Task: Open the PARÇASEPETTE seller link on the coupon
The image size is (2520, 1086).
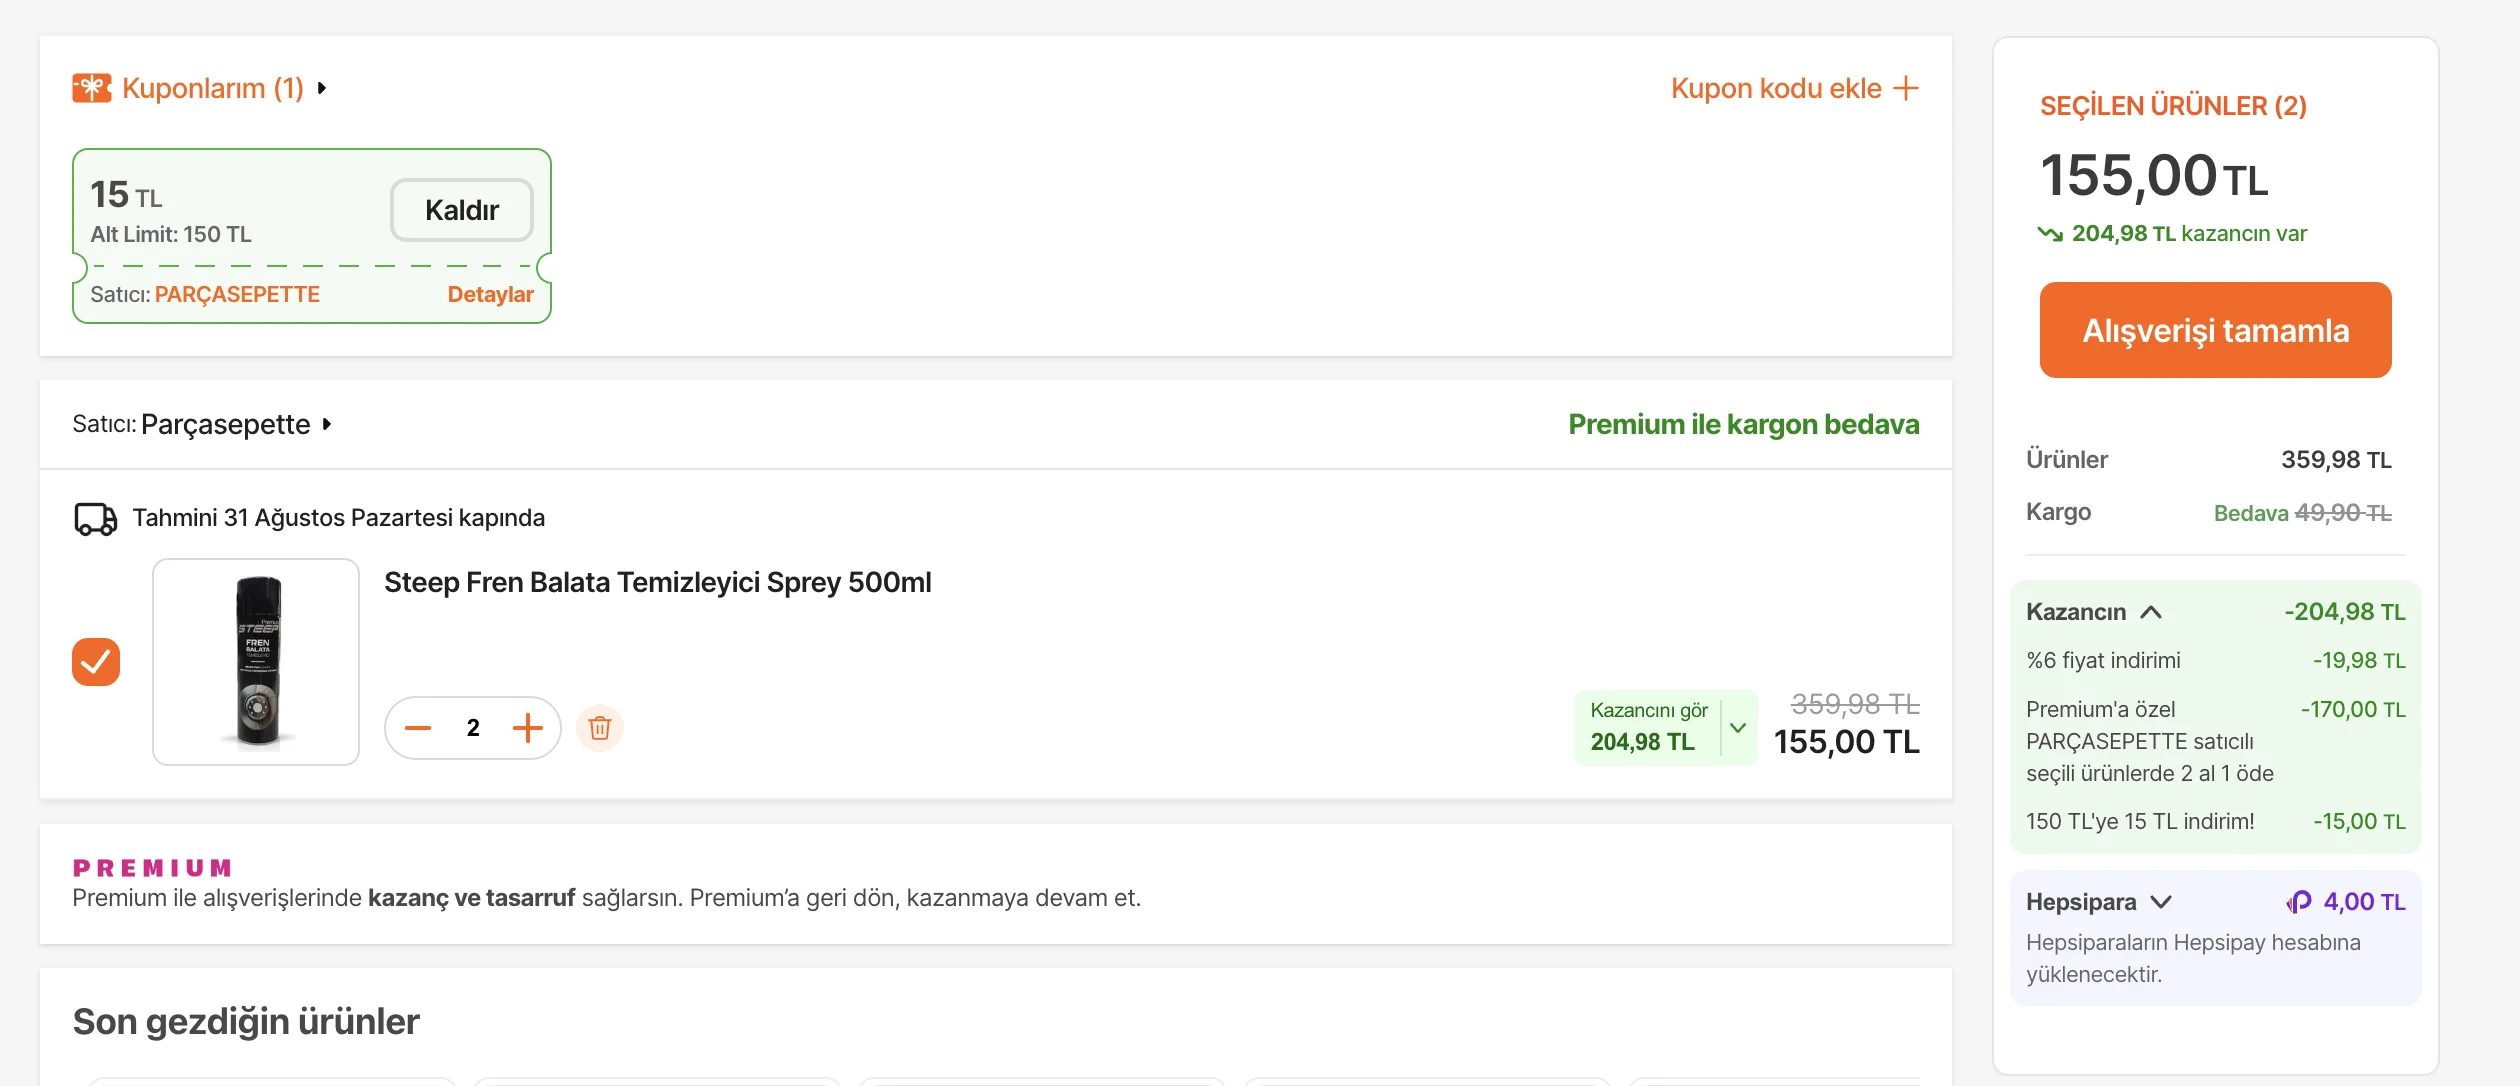Action: pos(237,294)
